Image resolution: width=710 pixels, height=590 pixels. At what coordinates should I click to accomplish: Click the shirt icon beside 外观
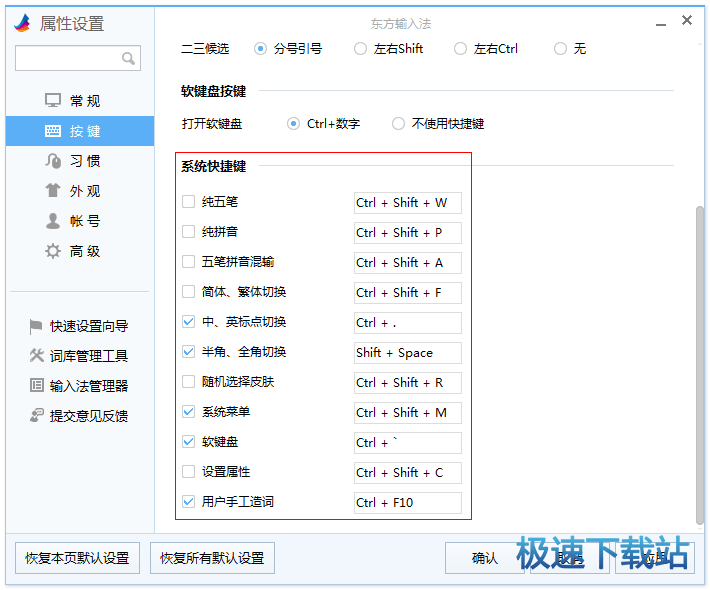tap(53, 190)
